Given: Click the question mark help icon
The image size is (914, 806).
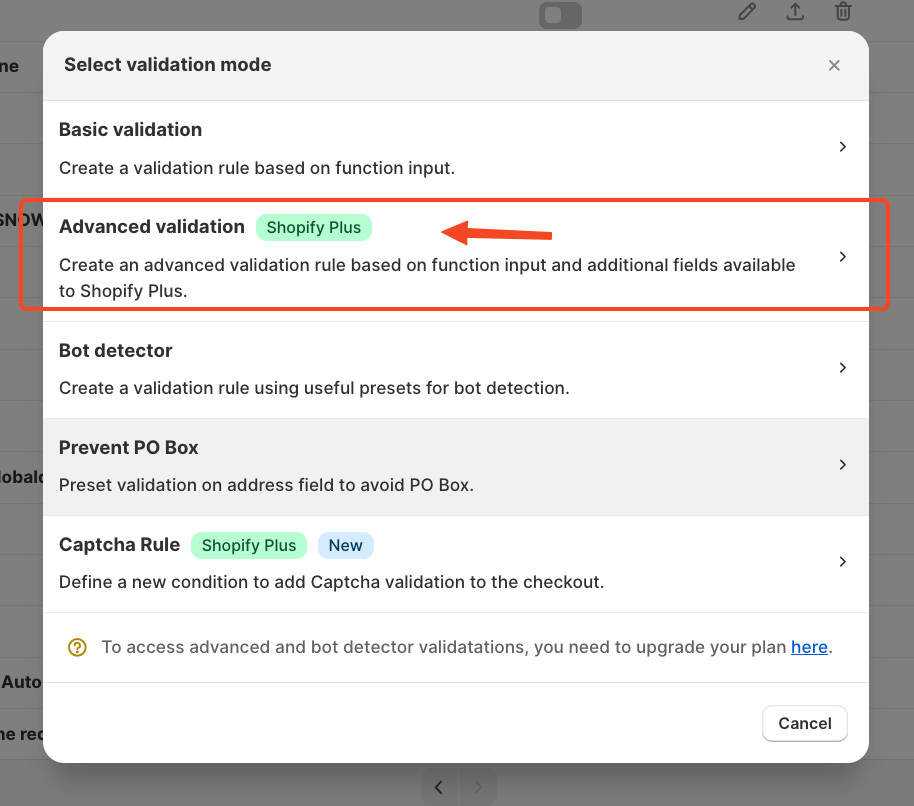Looking at the screenshot, I should pyautogui.click(x=78, y=647).
